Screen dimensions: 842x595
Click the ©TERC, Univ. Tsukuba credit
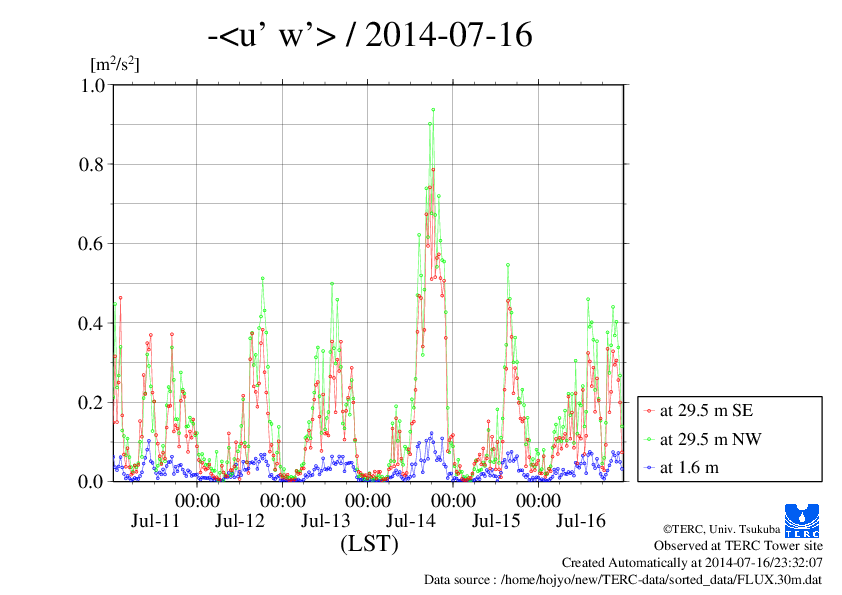point(721,529)
